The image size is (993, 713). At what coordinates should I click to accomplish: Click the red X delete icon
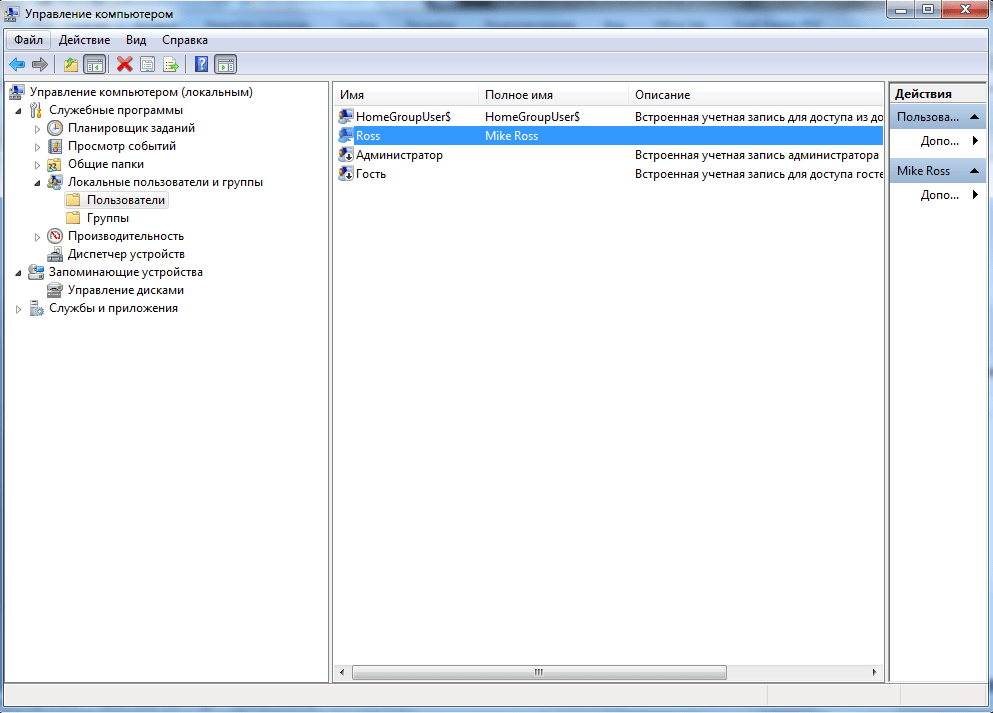pos(125,65)
